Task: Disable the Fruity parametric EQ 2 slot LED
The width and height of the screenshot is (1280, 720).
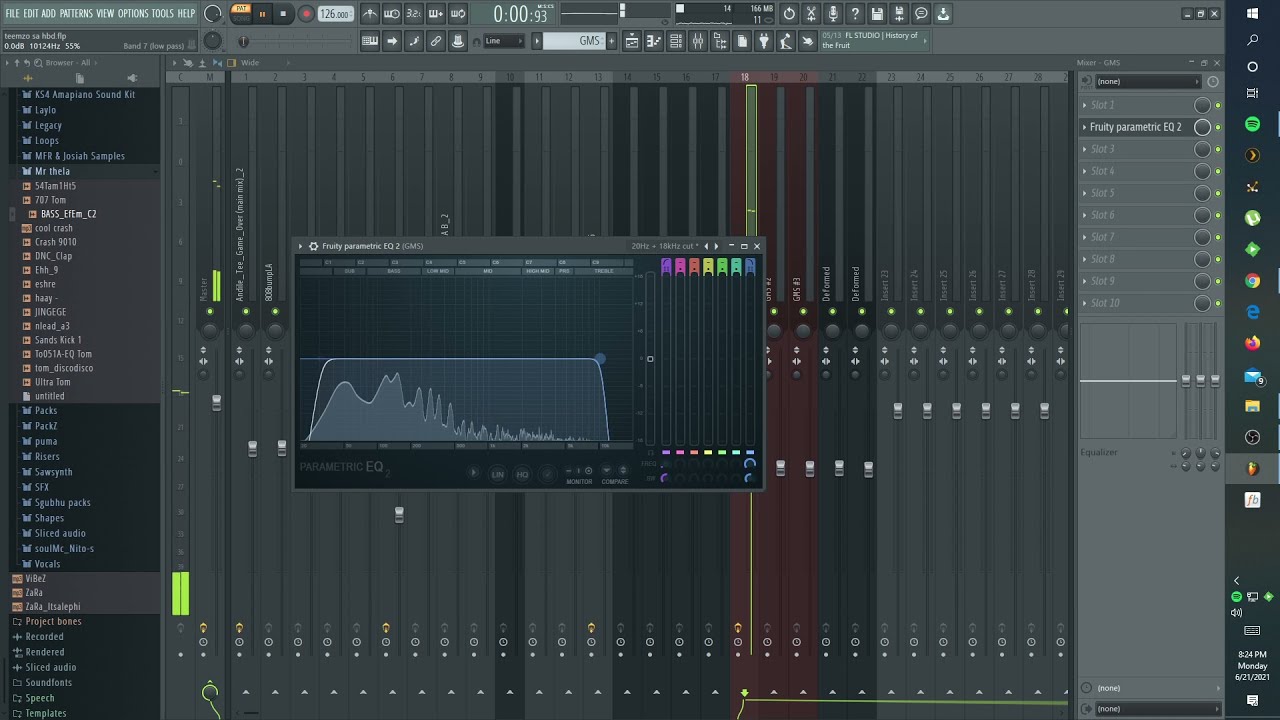Action: click(x=1218, y=127)
